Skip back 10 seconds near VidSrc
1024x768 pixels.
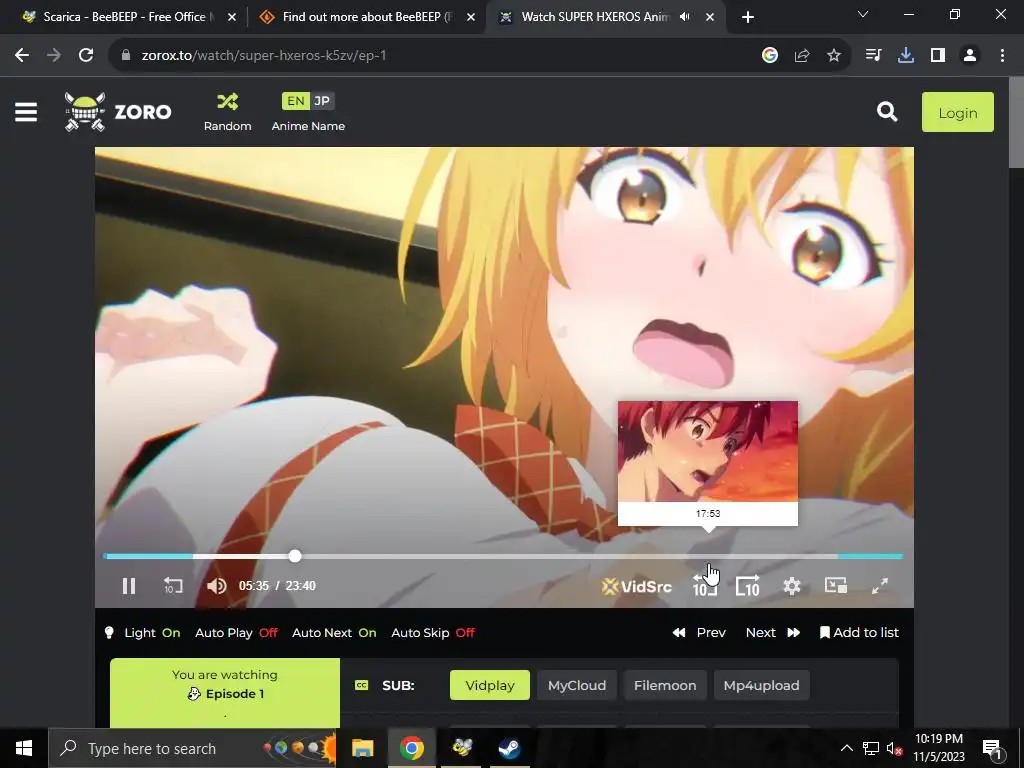(x=705, y=586)
